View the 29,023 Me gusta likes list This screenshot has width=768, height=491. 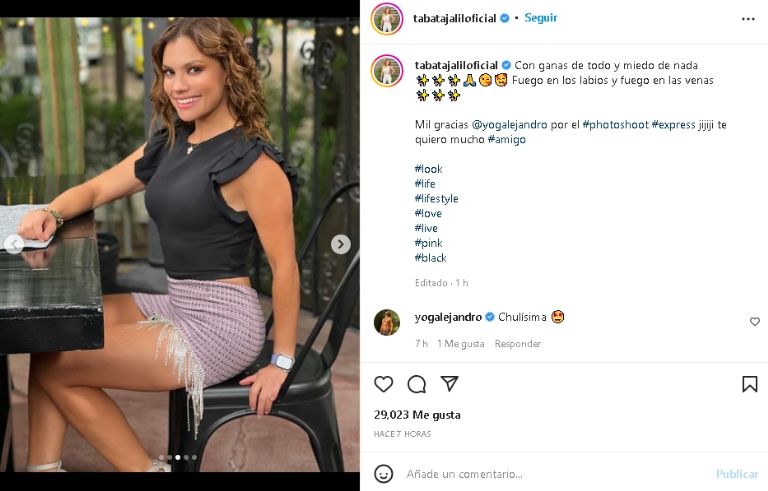(x=417, y=415)
